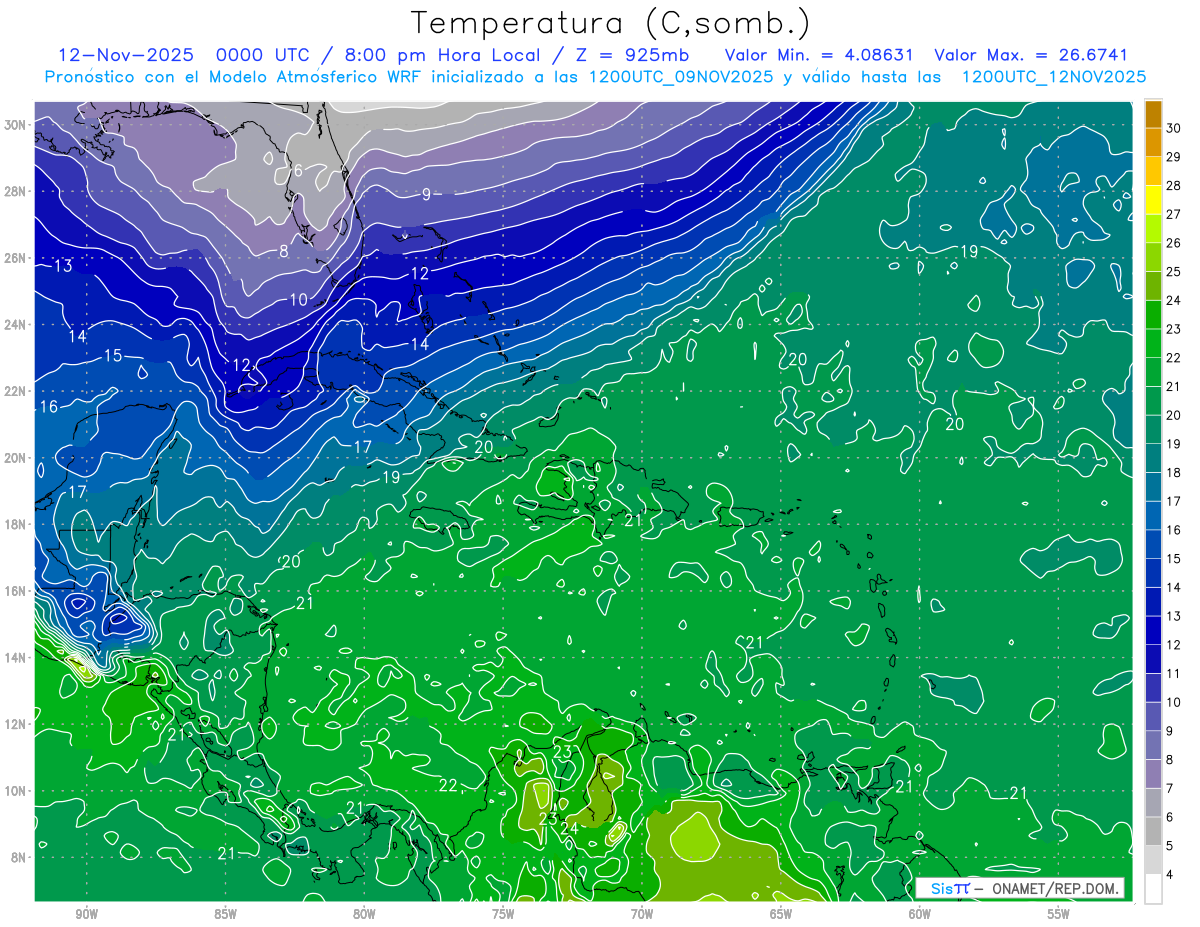Image resolution: width=1200 pixels, height=927 pixels.
Task: Click the legend scale number '11'
Action: (1174, 673)
